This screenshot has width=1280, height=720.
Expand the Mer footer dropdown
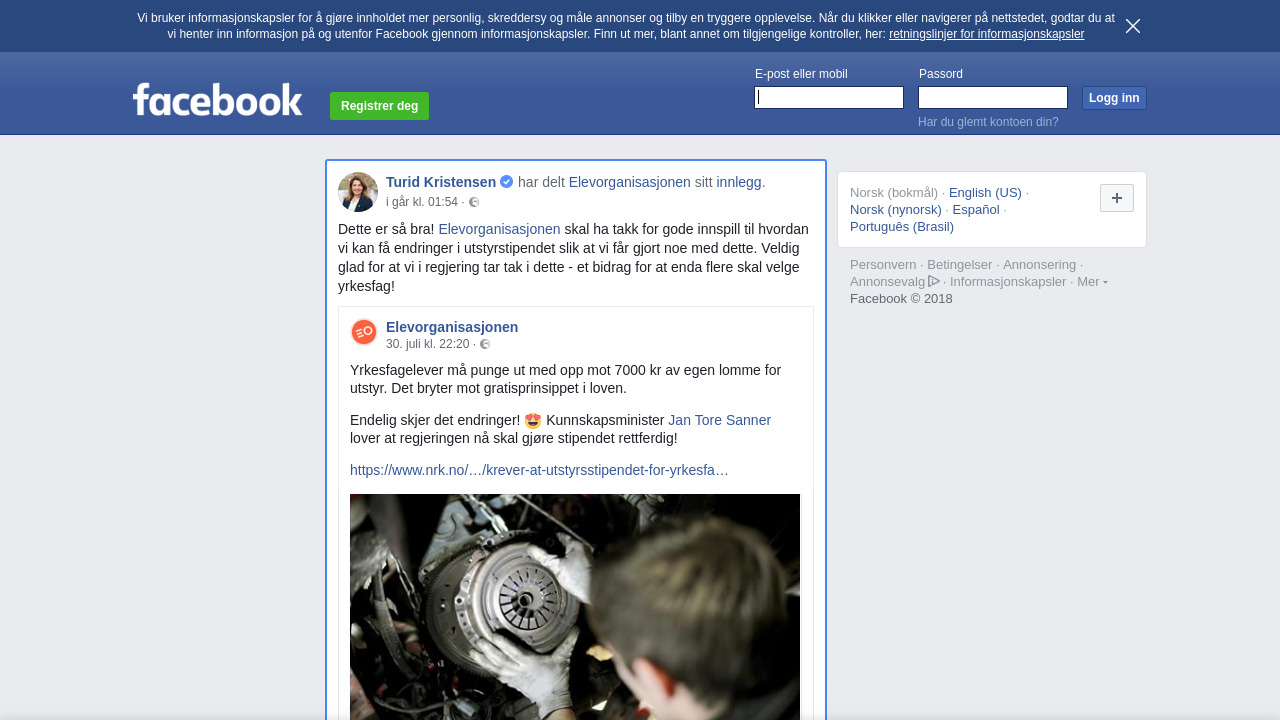pyautogui.click(x=1091, y=282)
